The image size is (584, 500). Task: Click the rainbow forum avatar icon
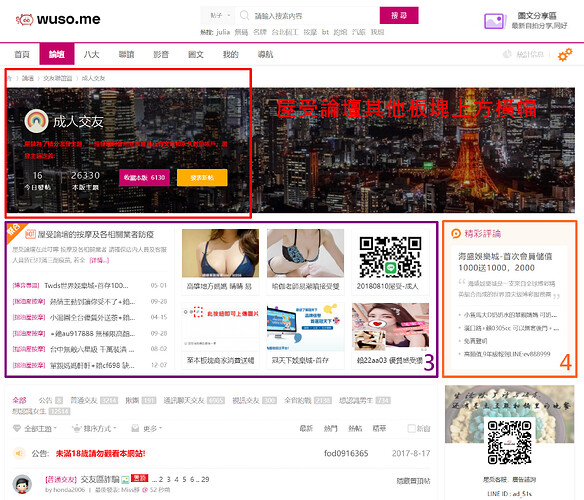click(x=36, y=121)
